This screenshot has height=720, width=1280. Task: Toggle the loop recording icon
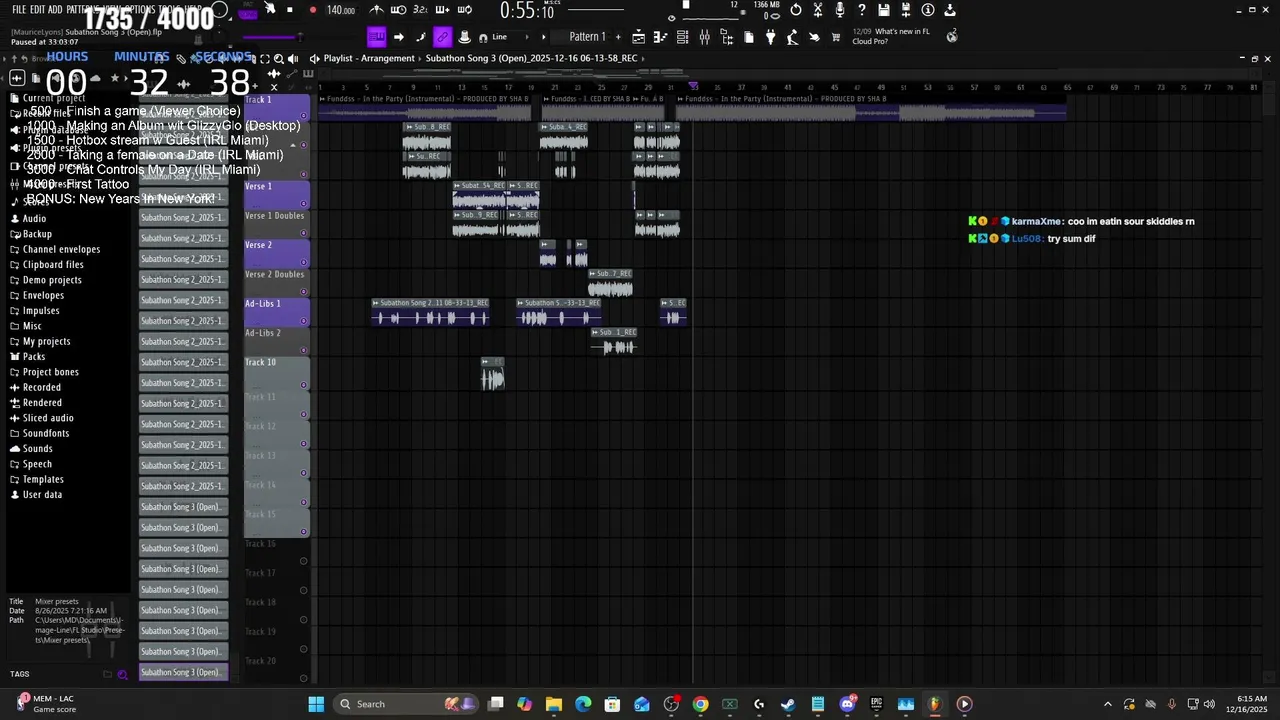point(464,10)
